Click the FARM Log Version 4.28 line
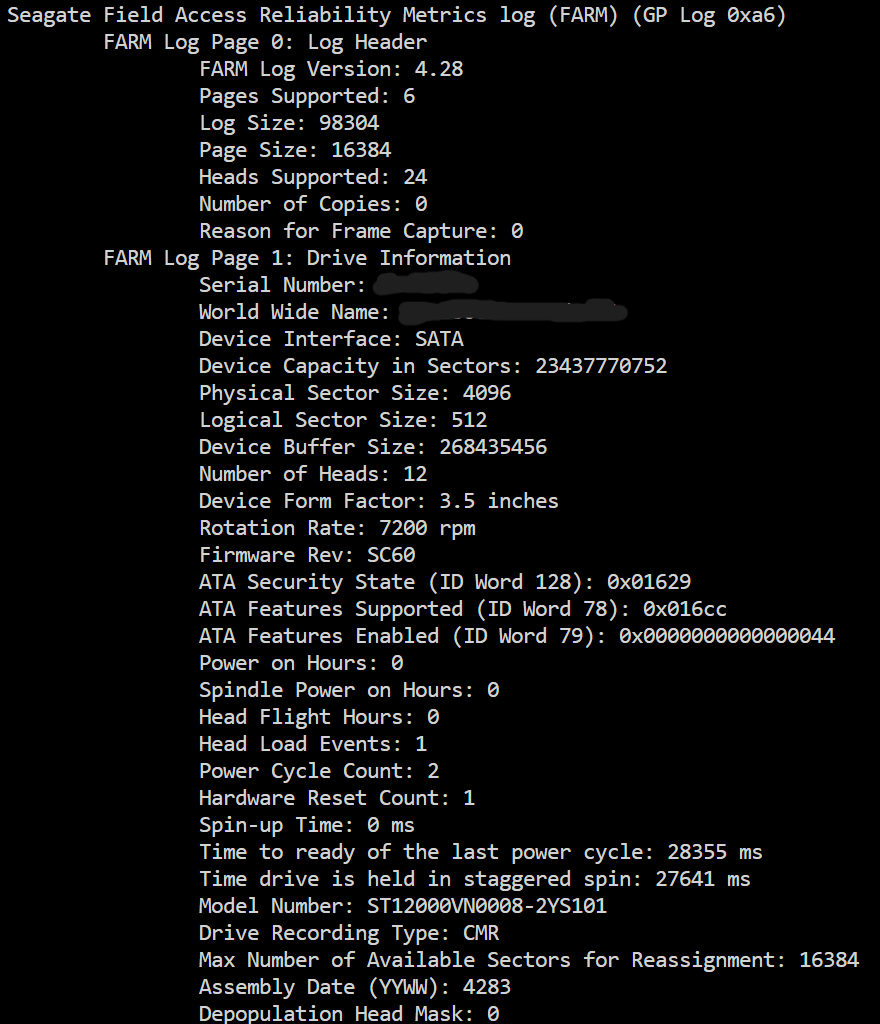 pos(331,69)
